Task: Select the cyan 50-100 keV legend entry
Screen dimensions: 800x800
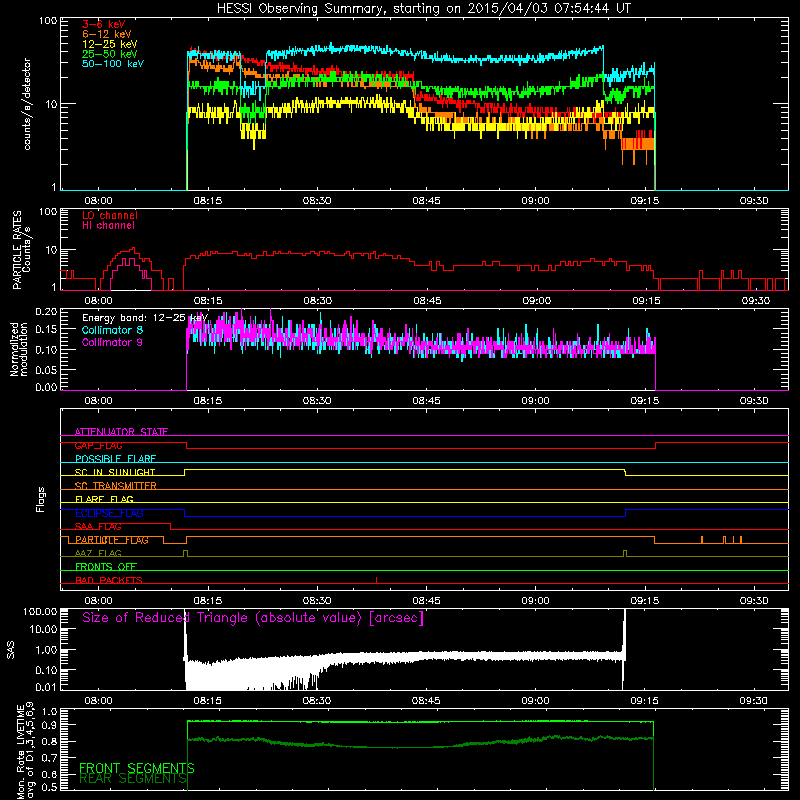Action: [x=113, y=64]
